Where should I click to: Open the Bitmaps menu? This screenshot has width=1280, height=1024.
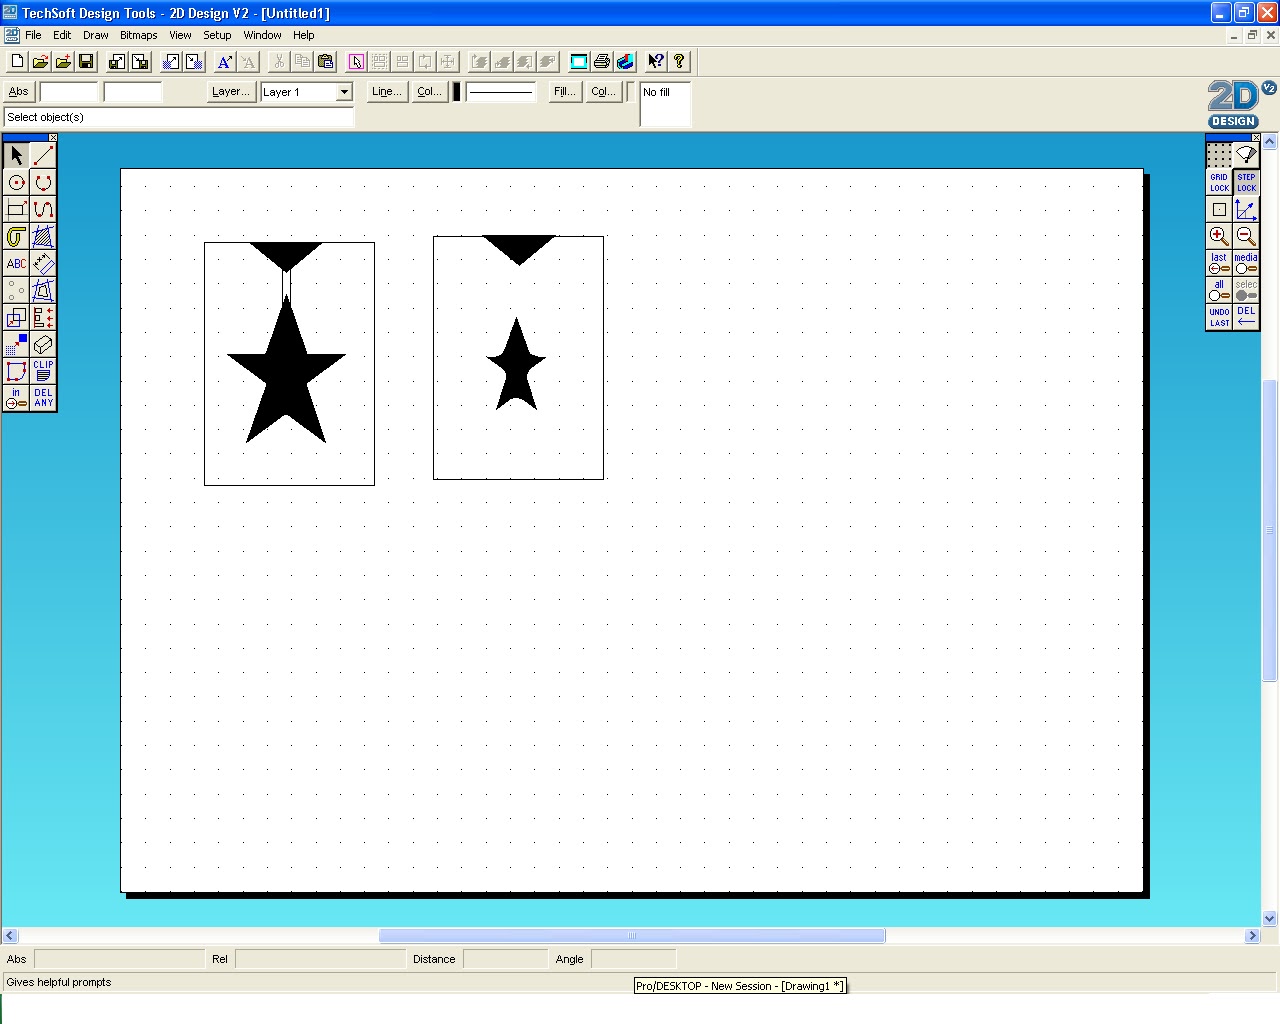pos(138,35)
